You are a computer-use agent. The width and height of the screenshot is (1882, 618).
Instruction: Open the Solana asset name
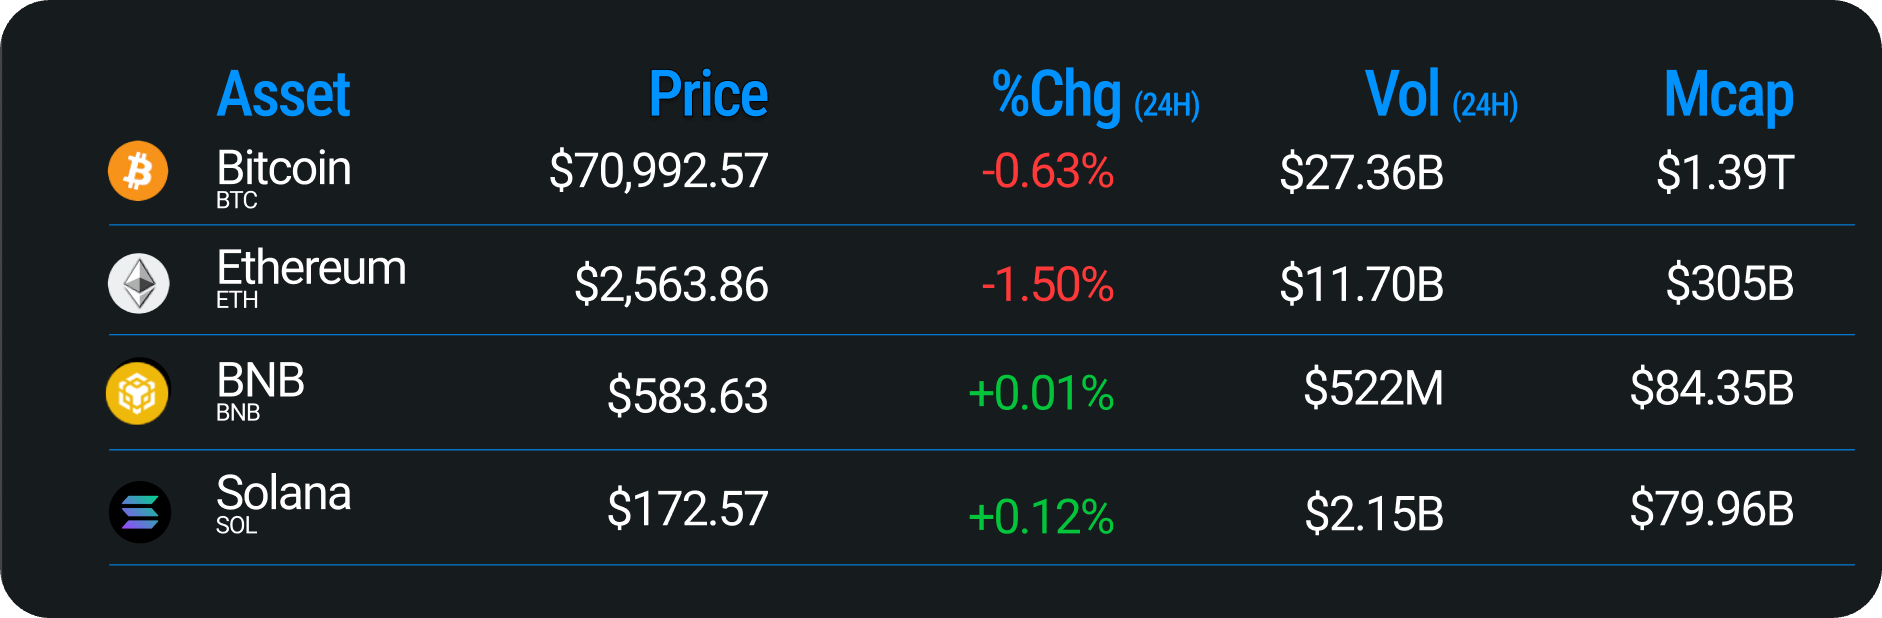[x=283, y=494]
